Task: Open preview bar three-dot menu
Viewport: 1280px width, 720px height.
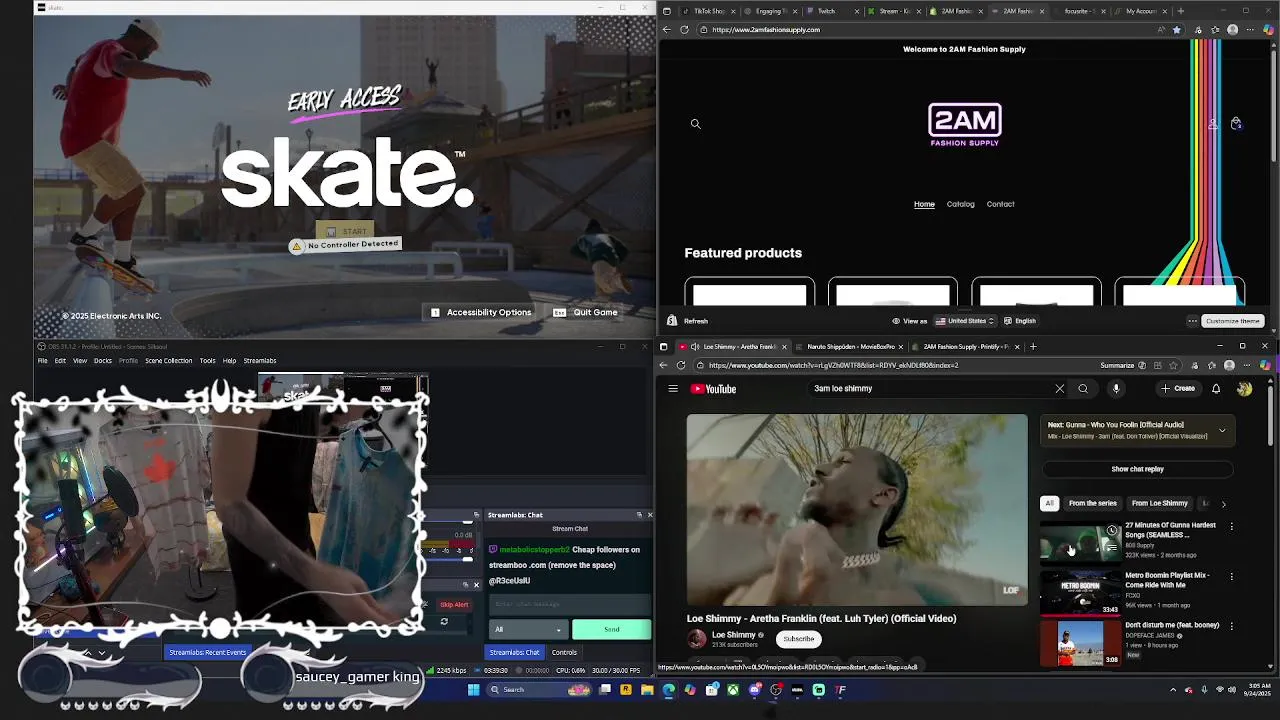Action: point(1192,321)
